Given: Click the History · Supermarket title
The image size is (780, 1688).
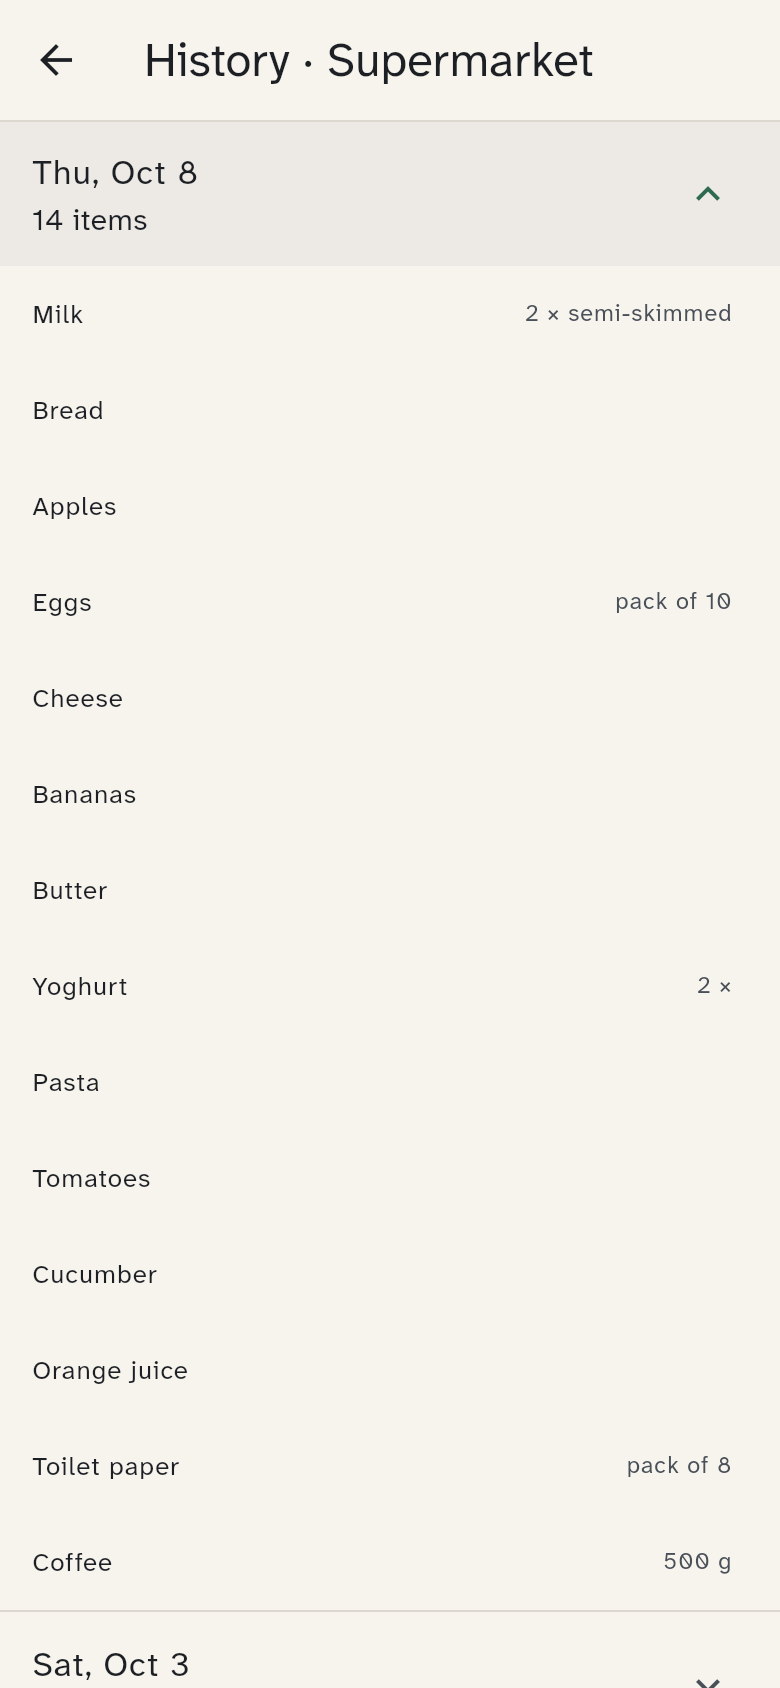Looking at the screenshot, I should 369,61.
